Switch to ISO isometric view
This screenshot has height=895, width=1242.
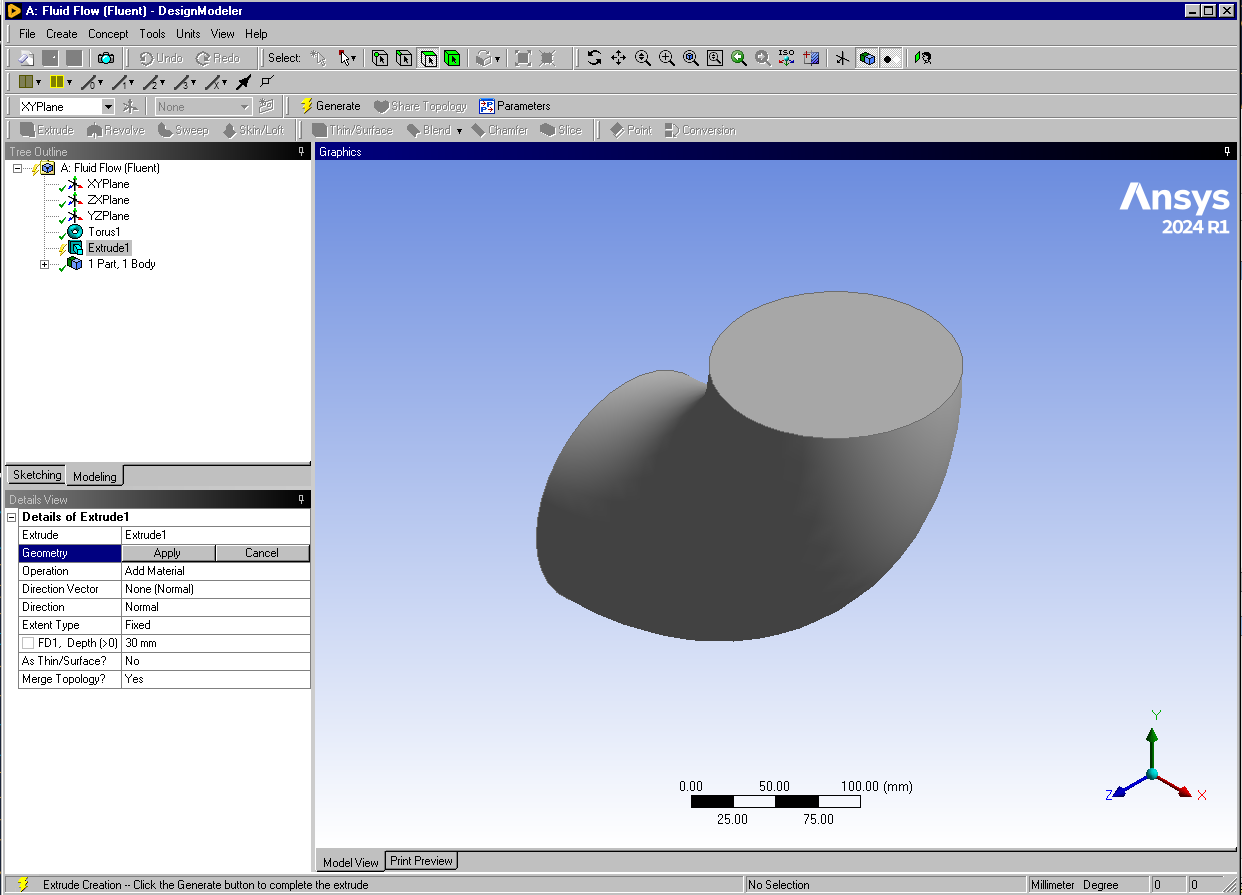[786, 58]
